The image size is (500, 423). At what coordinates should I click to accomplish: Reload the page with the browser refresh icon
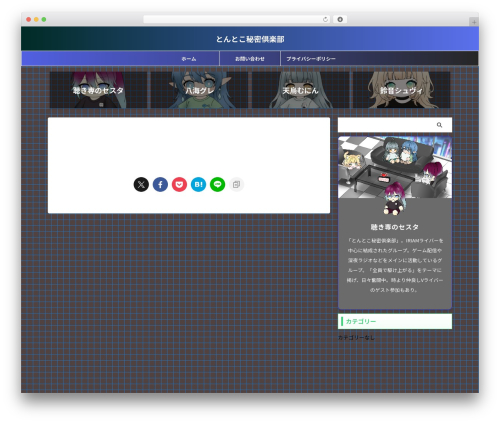pos(325,19)
